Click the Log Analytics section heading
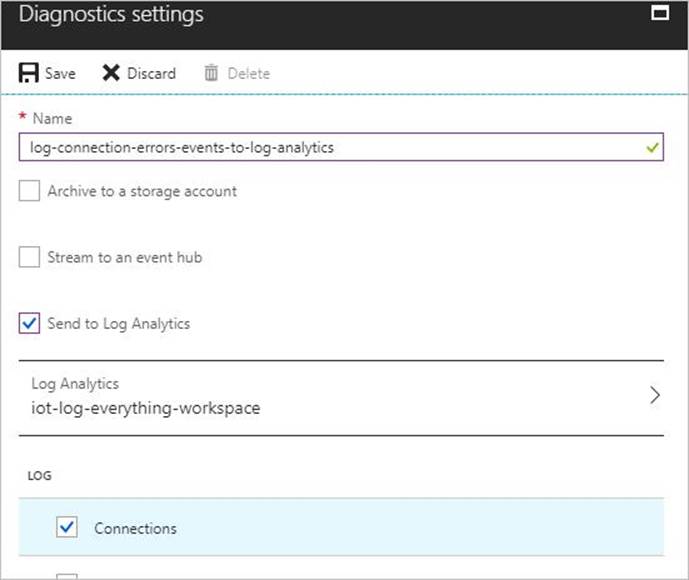 point(75,384)
